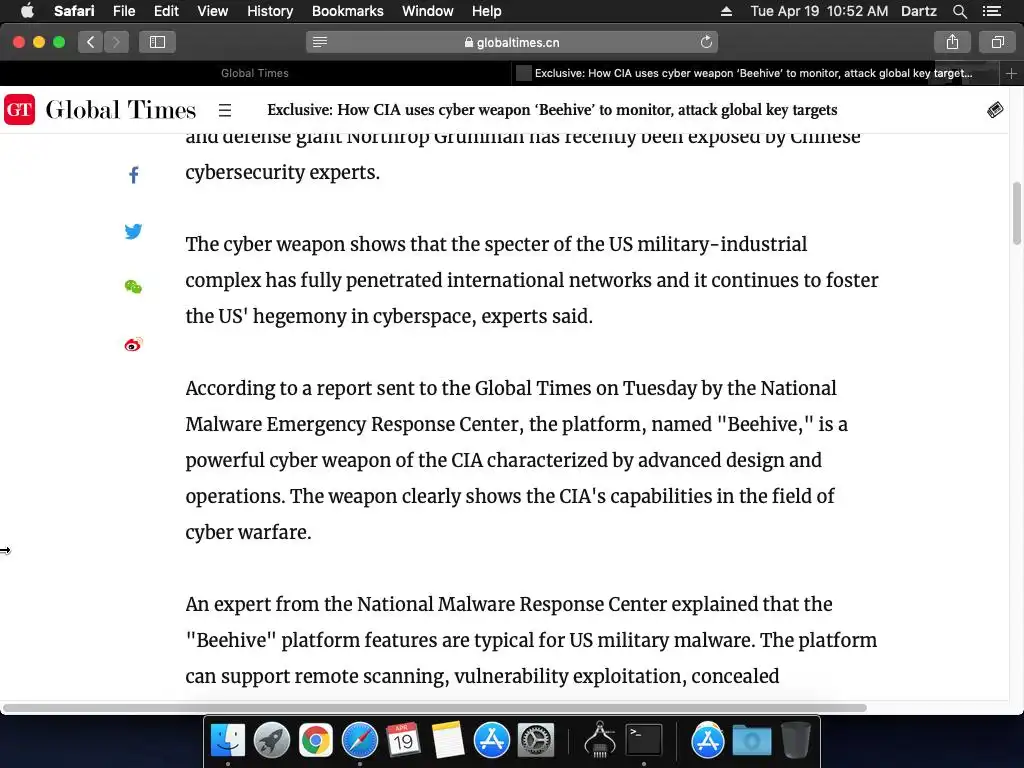
Task: Share article on Facebook
Action: coord(133,174)
